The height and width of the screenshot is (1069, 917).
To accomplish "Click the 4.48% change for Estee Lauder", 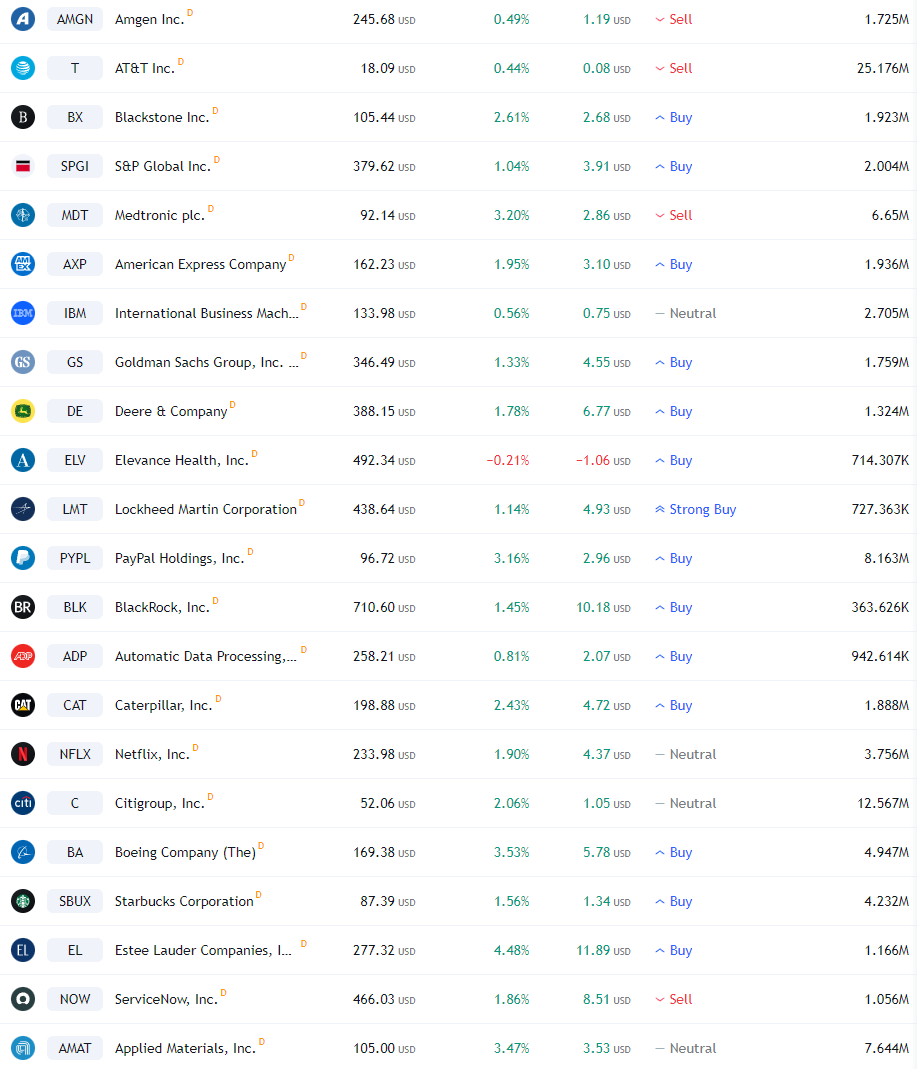I will [511, 950].
